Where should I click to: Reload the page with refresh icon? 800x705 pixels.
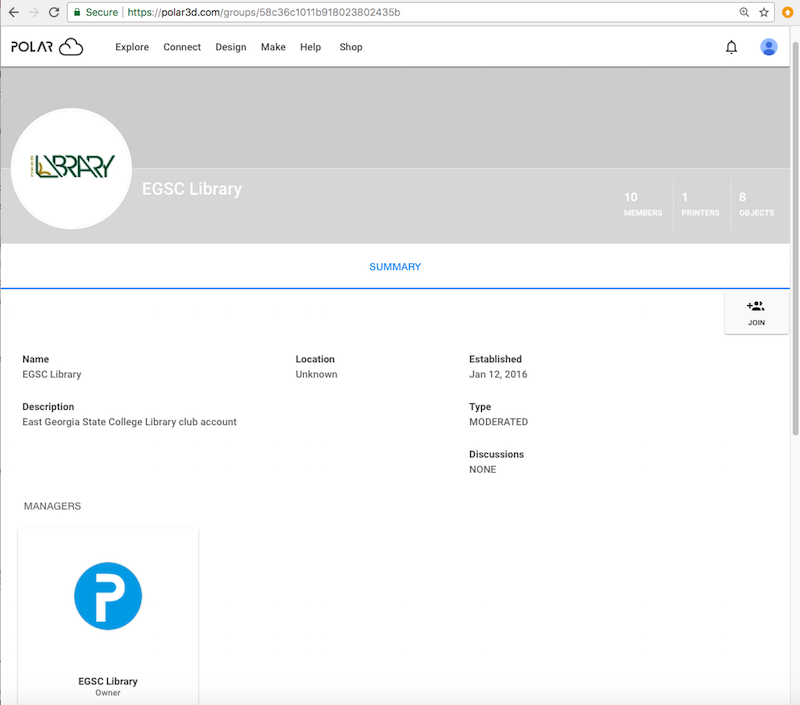[x=54, y=12]
